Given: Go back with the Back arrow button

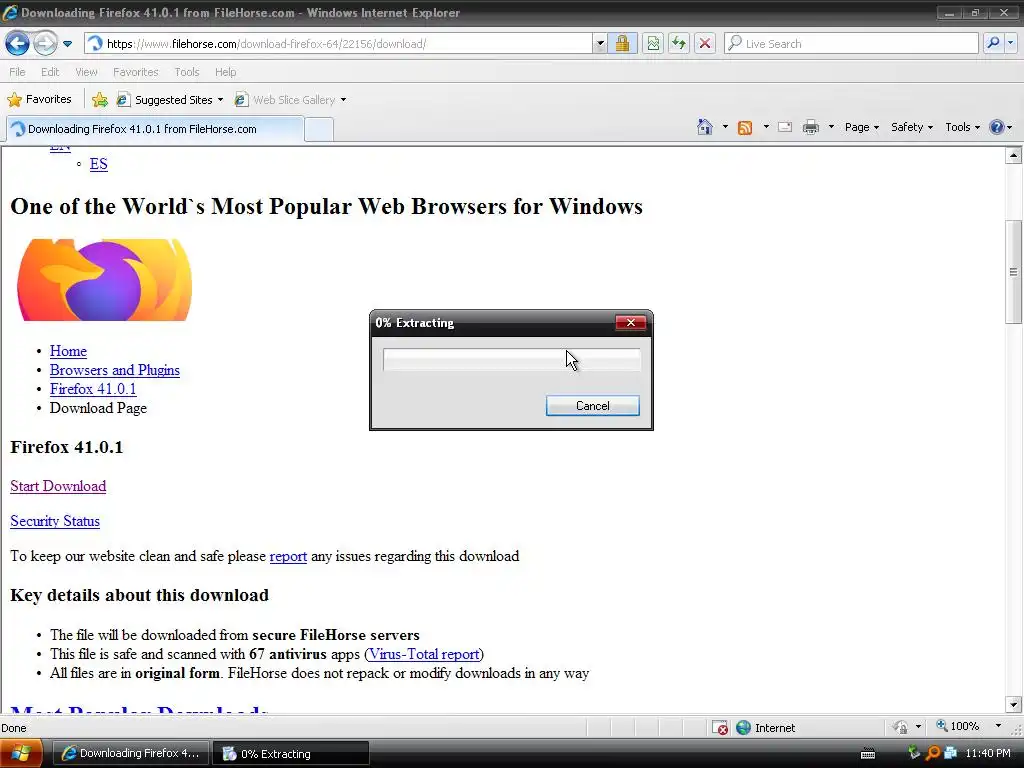Looking at the screenshot, I should coord(17,44).
